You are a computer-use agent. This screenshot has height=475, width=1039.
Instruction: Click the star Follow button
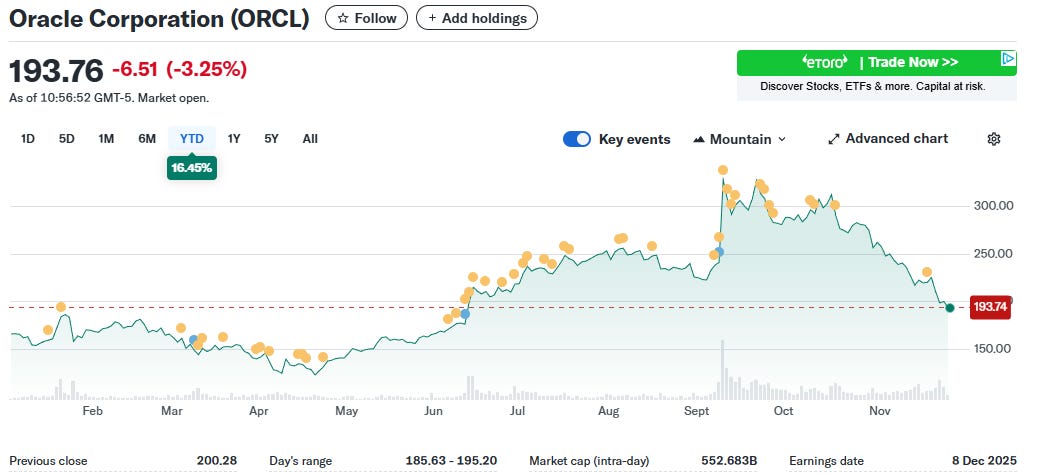click(366, 18)
